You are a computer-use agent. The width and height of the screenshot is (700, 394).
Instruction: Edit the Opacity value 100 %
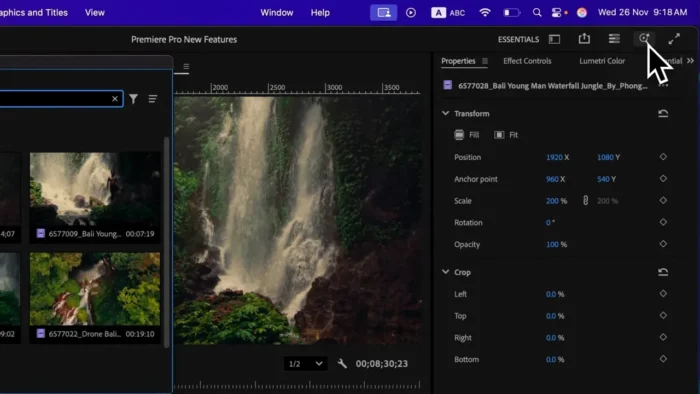pyautogui.click(x=556, y=244)
